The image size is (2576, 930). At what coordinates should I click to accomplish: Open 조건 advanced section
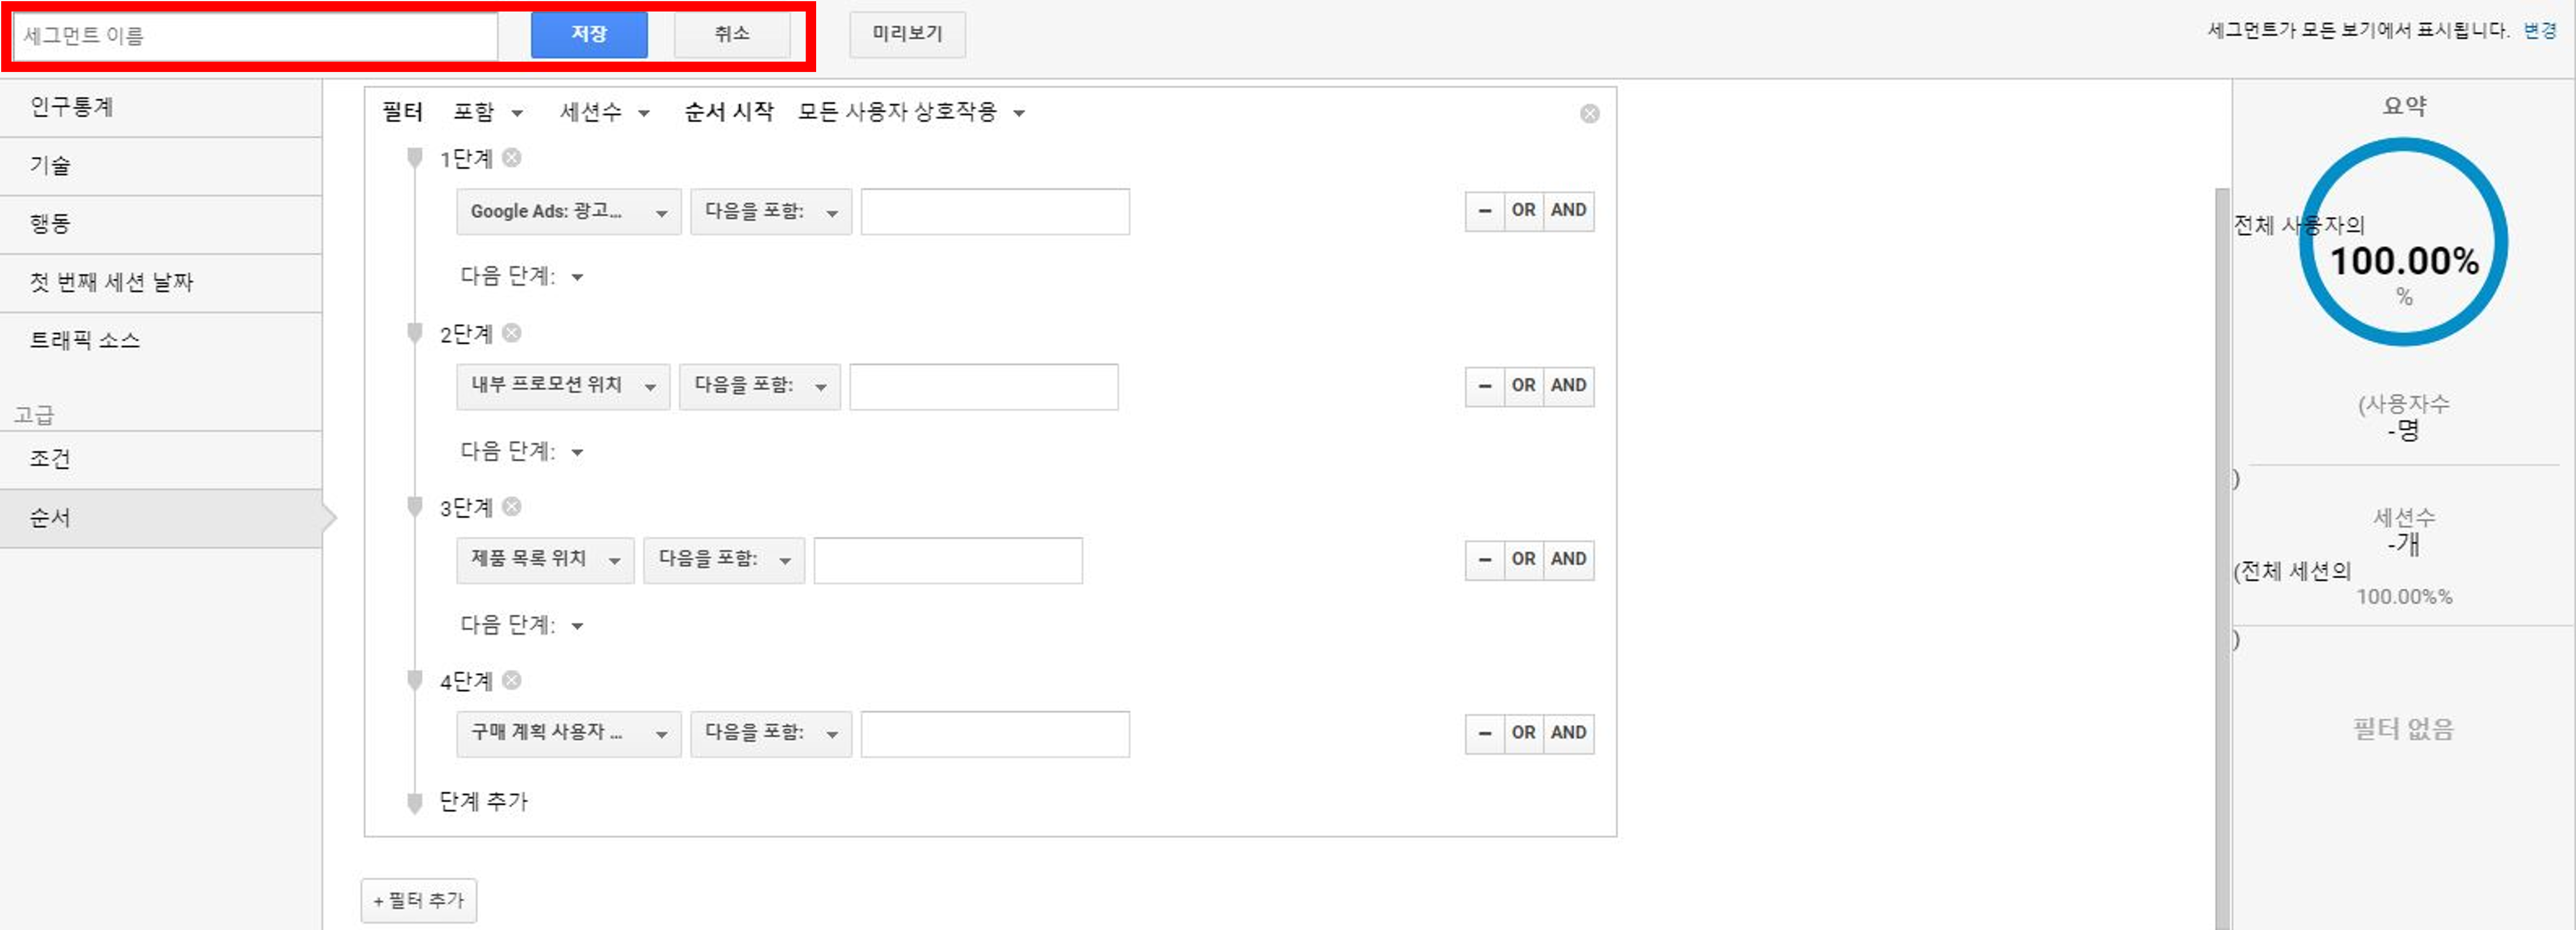(x=161, y=459)
